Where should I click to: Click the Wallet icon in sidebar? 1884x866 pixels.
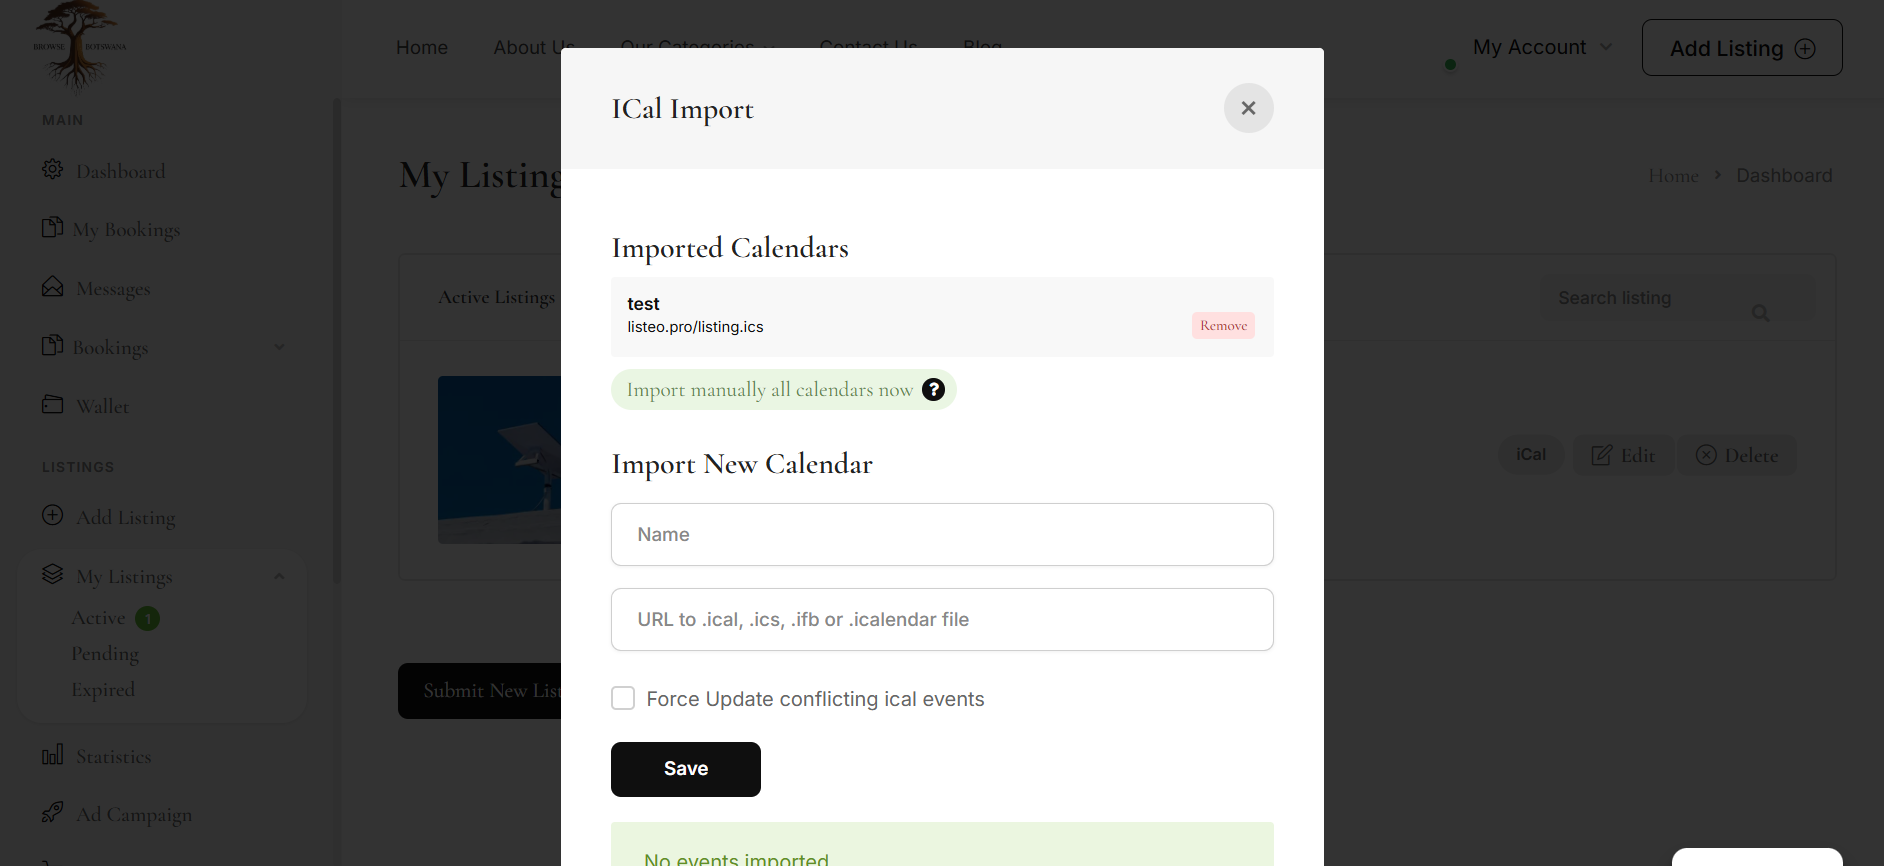[53, 404]
